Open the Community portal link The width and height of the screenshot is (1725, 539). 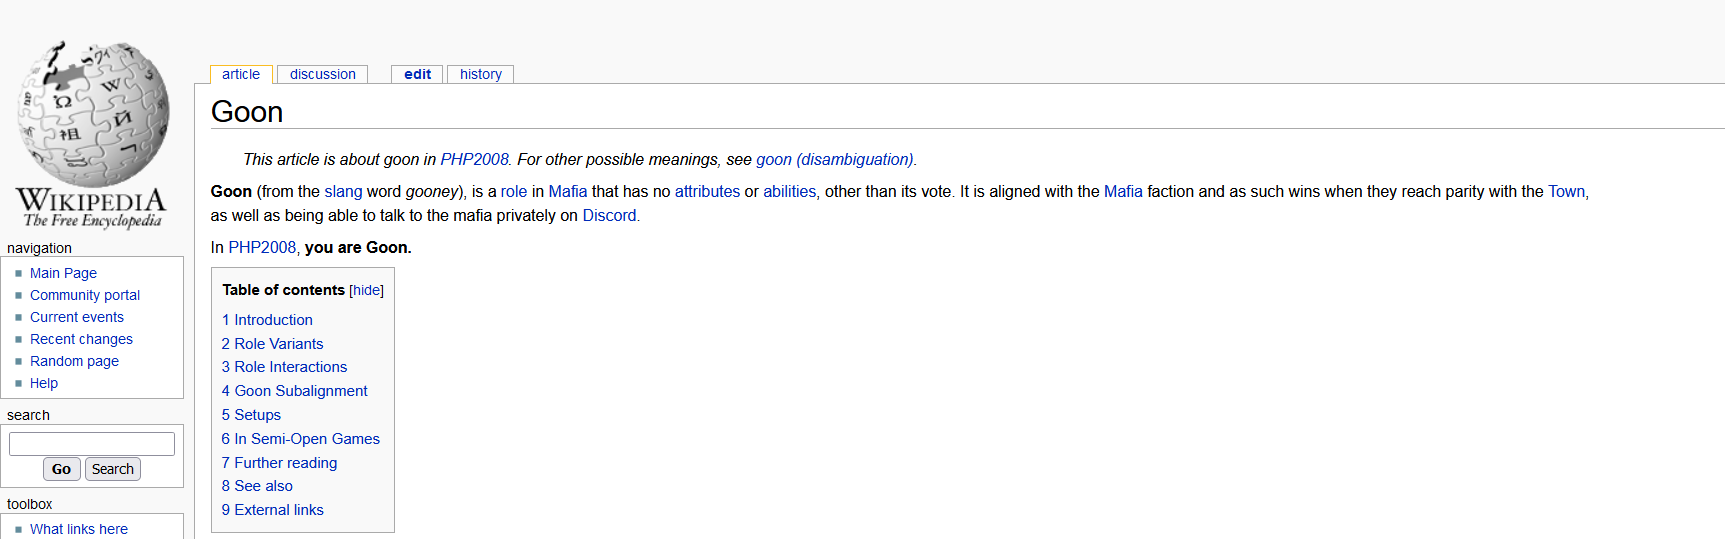(x=85, y=295)
